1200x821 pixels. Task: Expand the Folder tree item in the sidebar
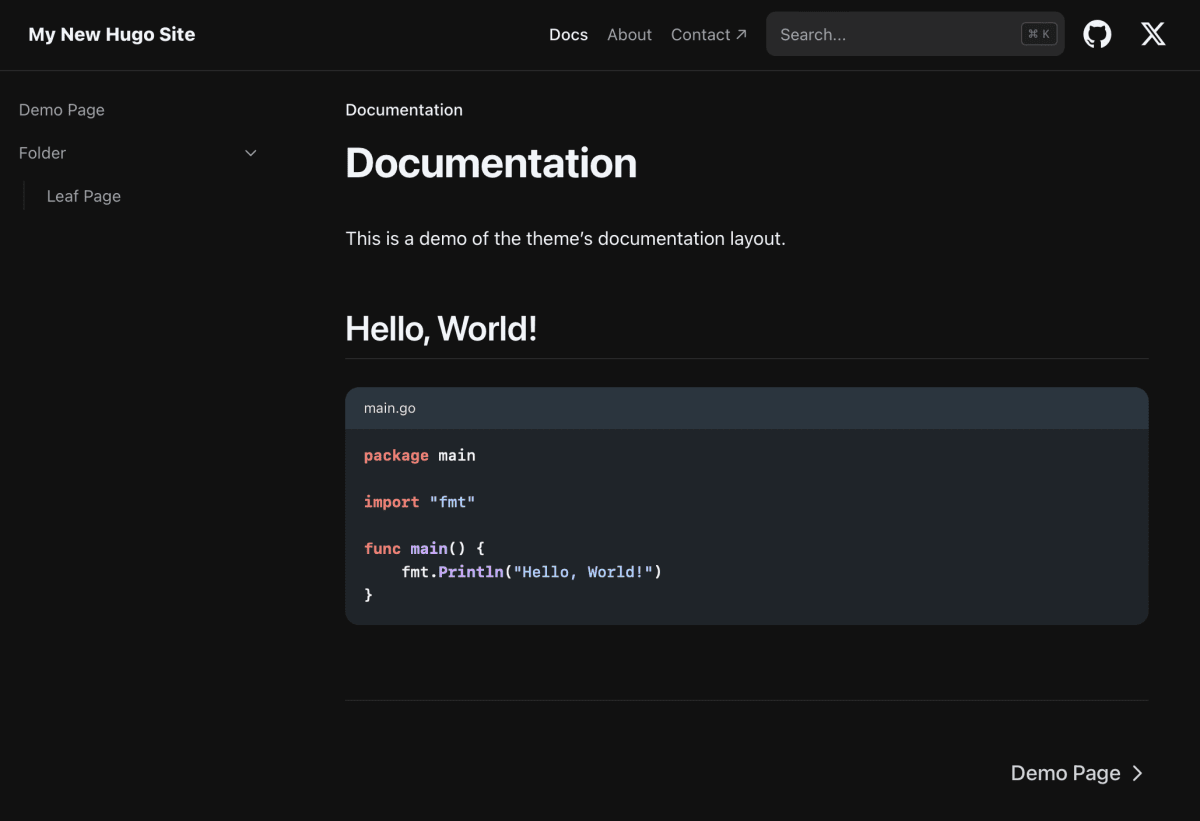[x=42, y=153]
